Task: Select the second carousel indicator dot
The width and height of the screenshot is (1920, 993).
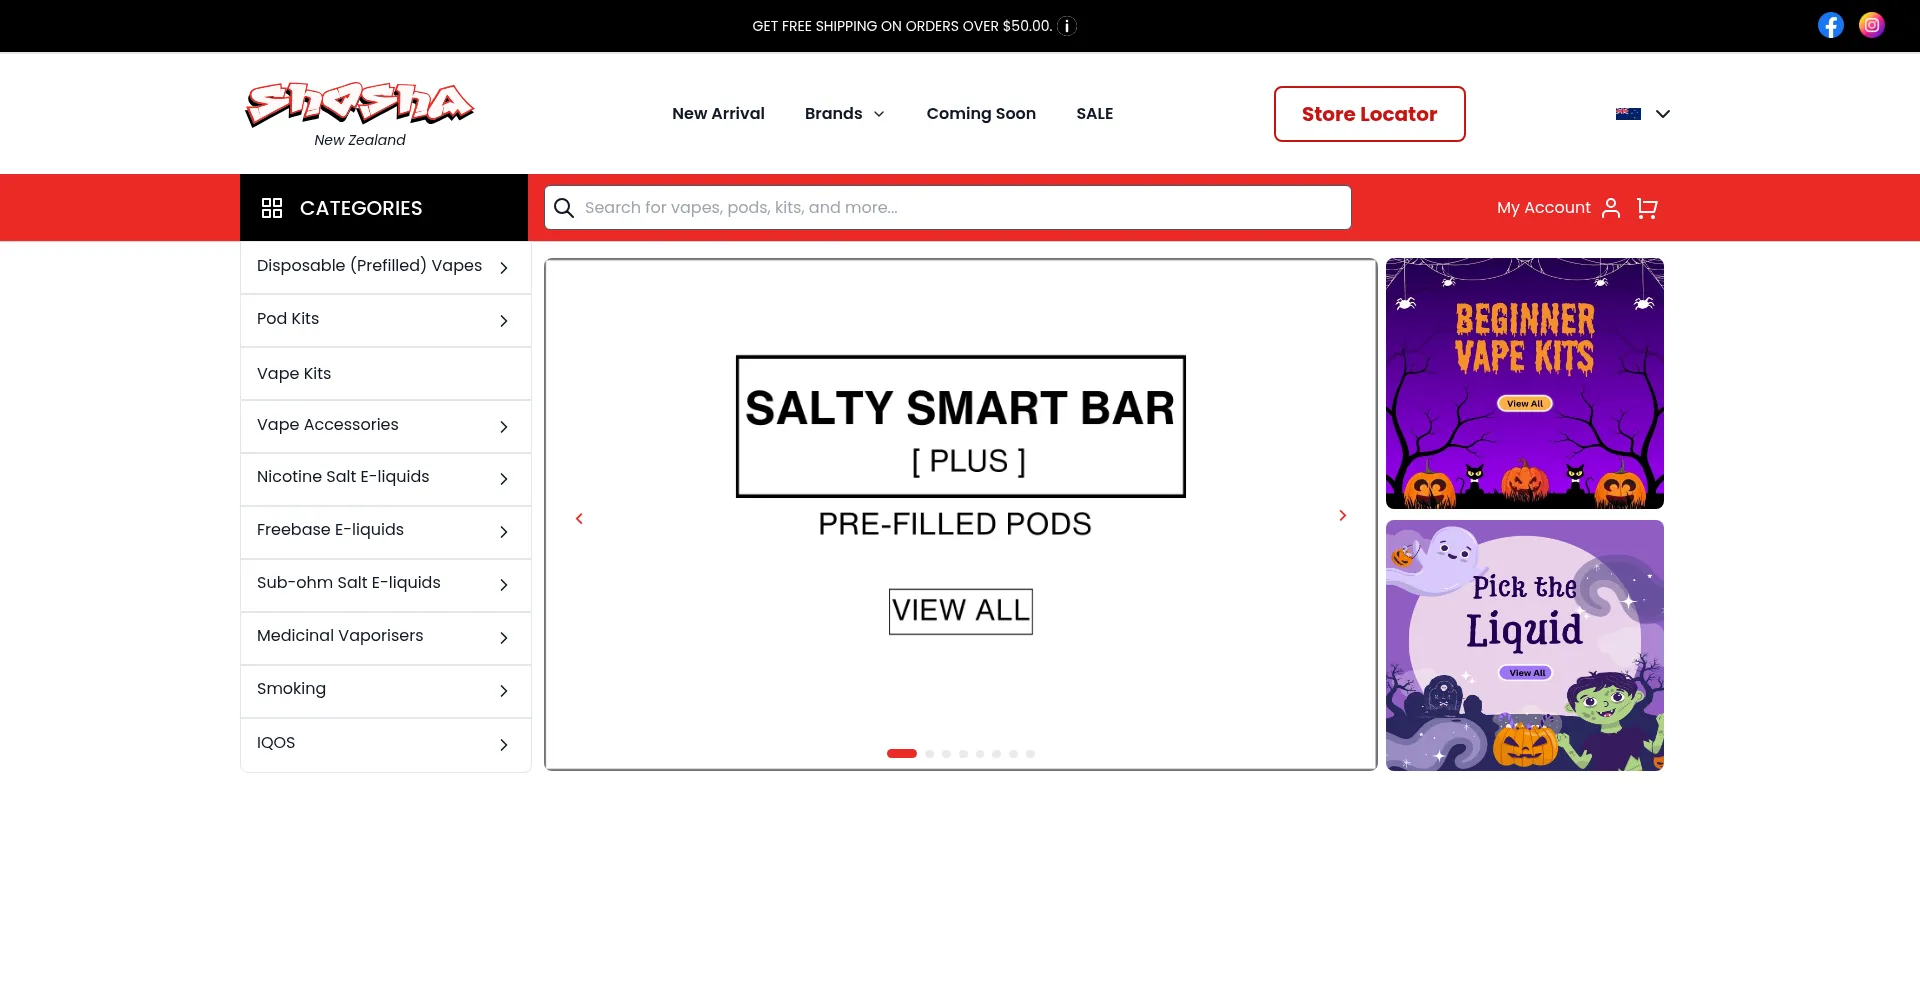Action: [930, 754]
